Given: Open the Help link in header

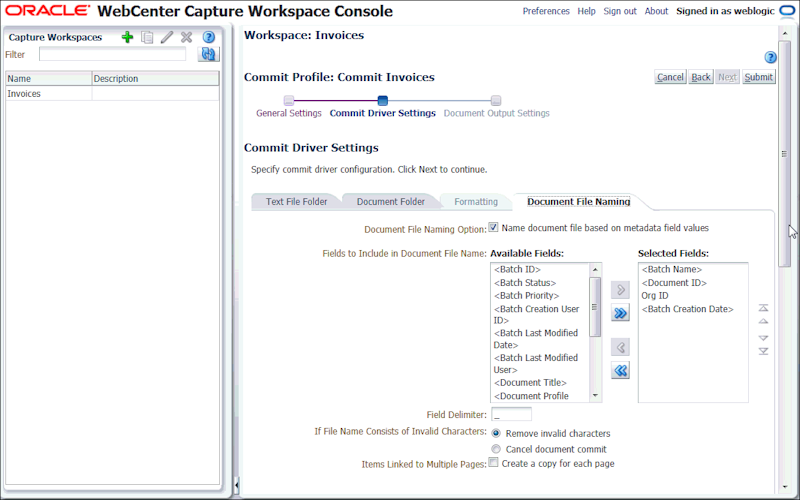Looking at the screenshot, I should coord(586,11).
